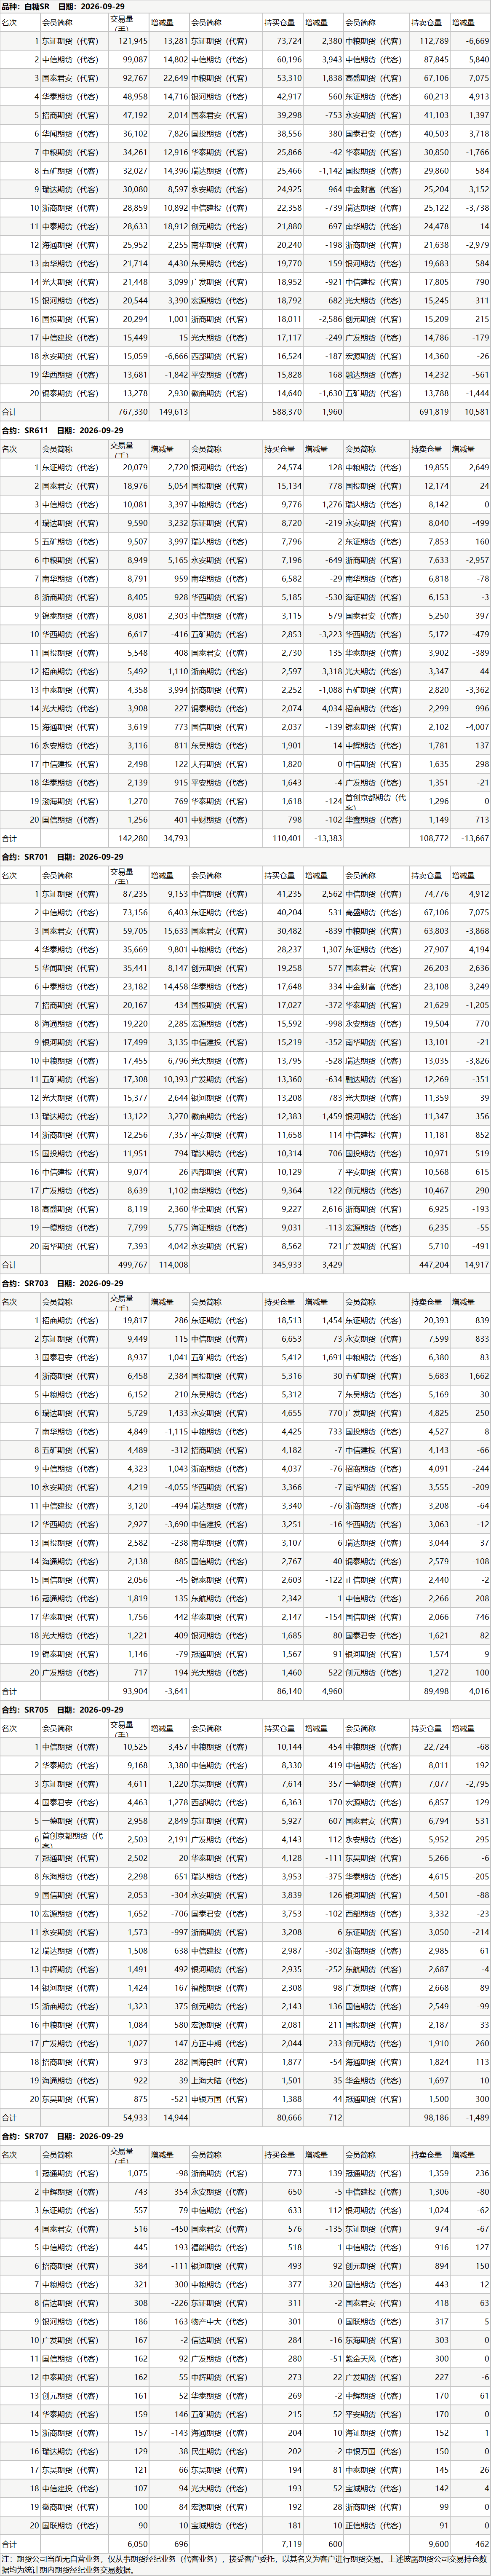Click SR611 total change -13,383
491x2576 pixels.
click(x=328, y=838)
